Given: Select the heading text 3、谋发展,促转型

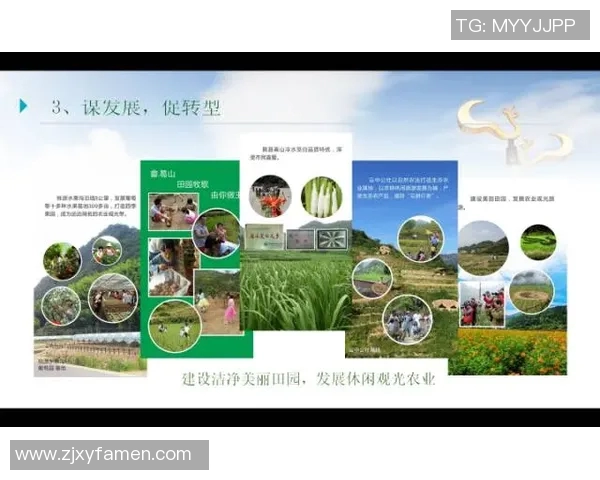Looking at the screenshot, I should click(136, 108).
